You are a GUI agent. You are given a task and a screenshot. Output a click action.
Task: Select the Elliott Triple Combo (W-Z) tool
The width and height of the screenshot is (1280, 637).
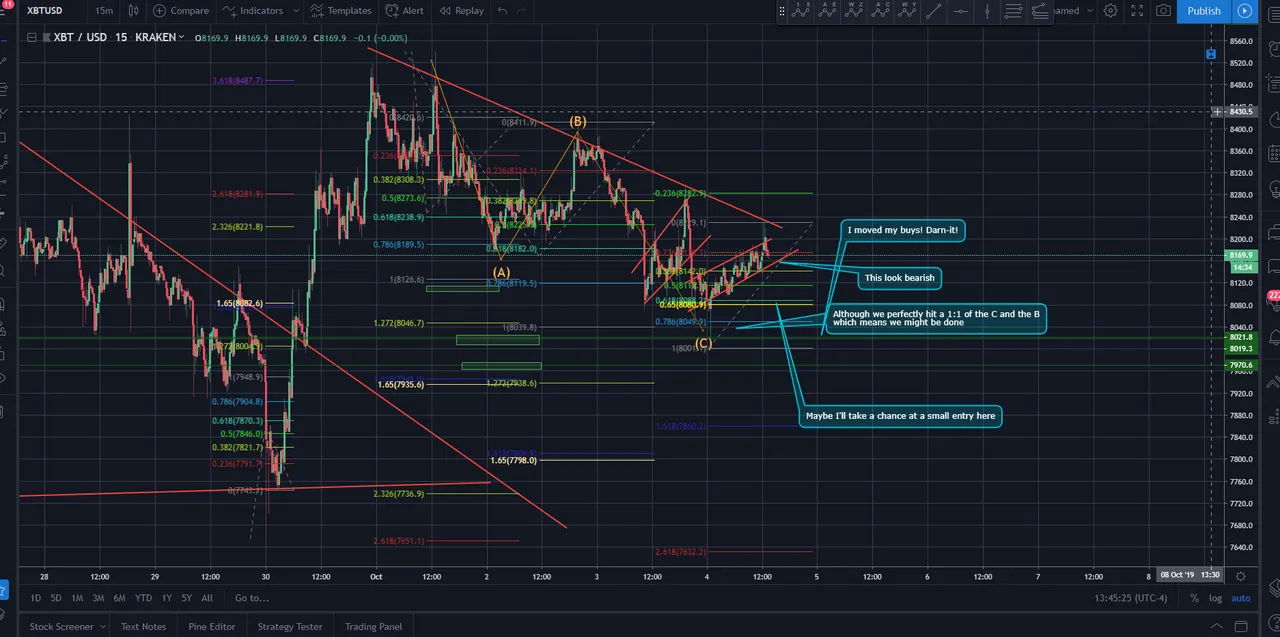tap(855, 11)
